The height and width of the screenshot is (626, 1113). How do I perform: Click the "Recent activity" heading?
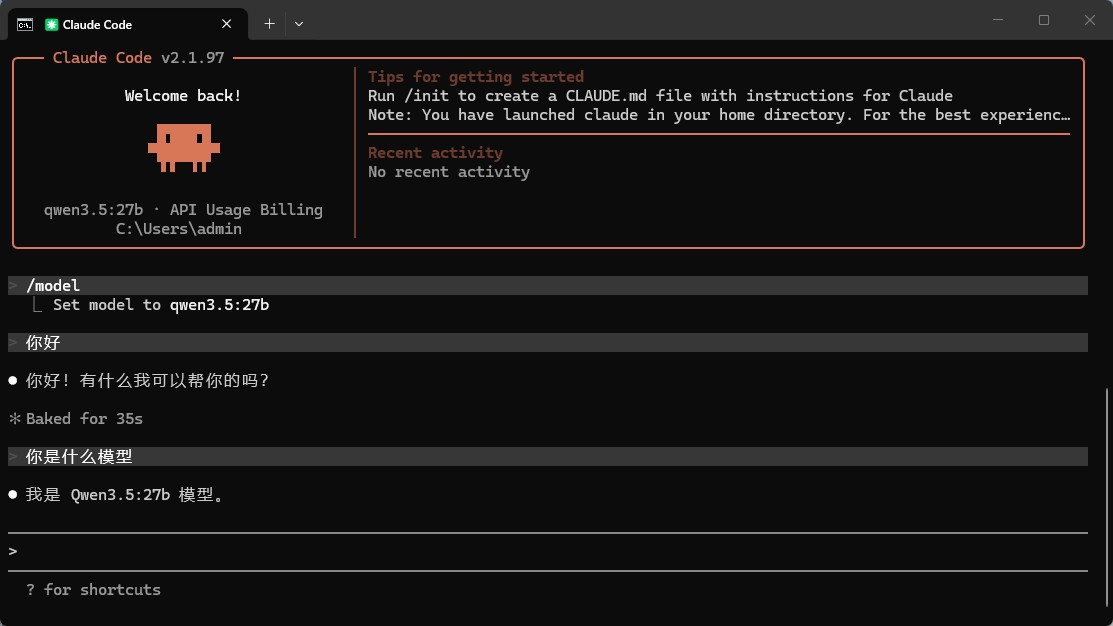pyautogui.click(x=435, y=153)
